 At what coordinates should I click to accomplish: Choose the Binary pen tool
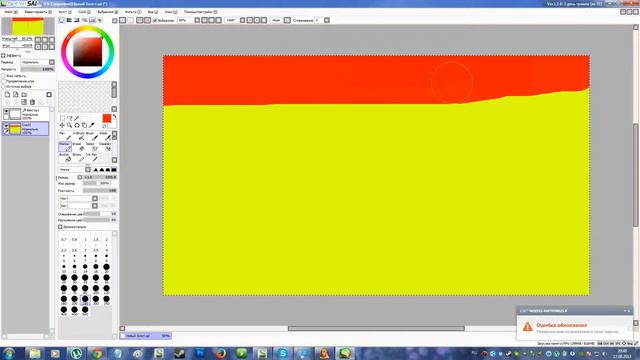pos(78,157)
